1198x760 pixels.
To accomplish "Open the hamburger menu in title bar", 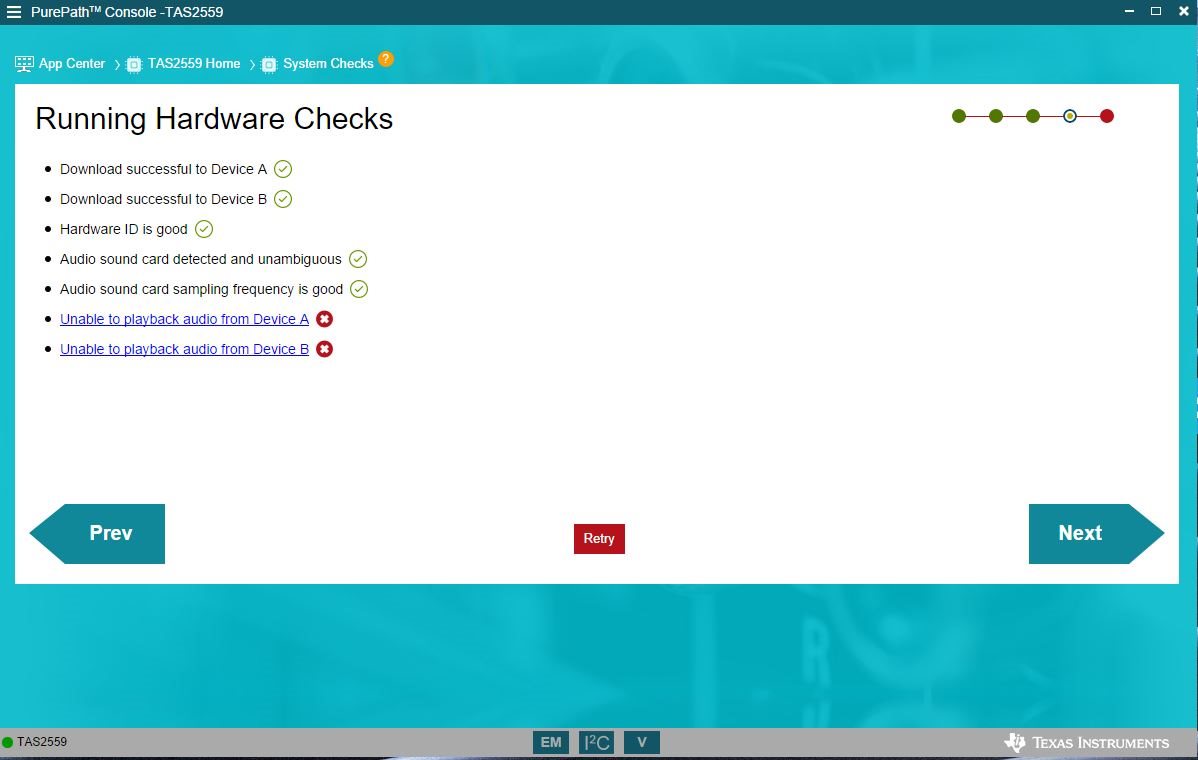I will pyautogui.click(x=14, y=11).
